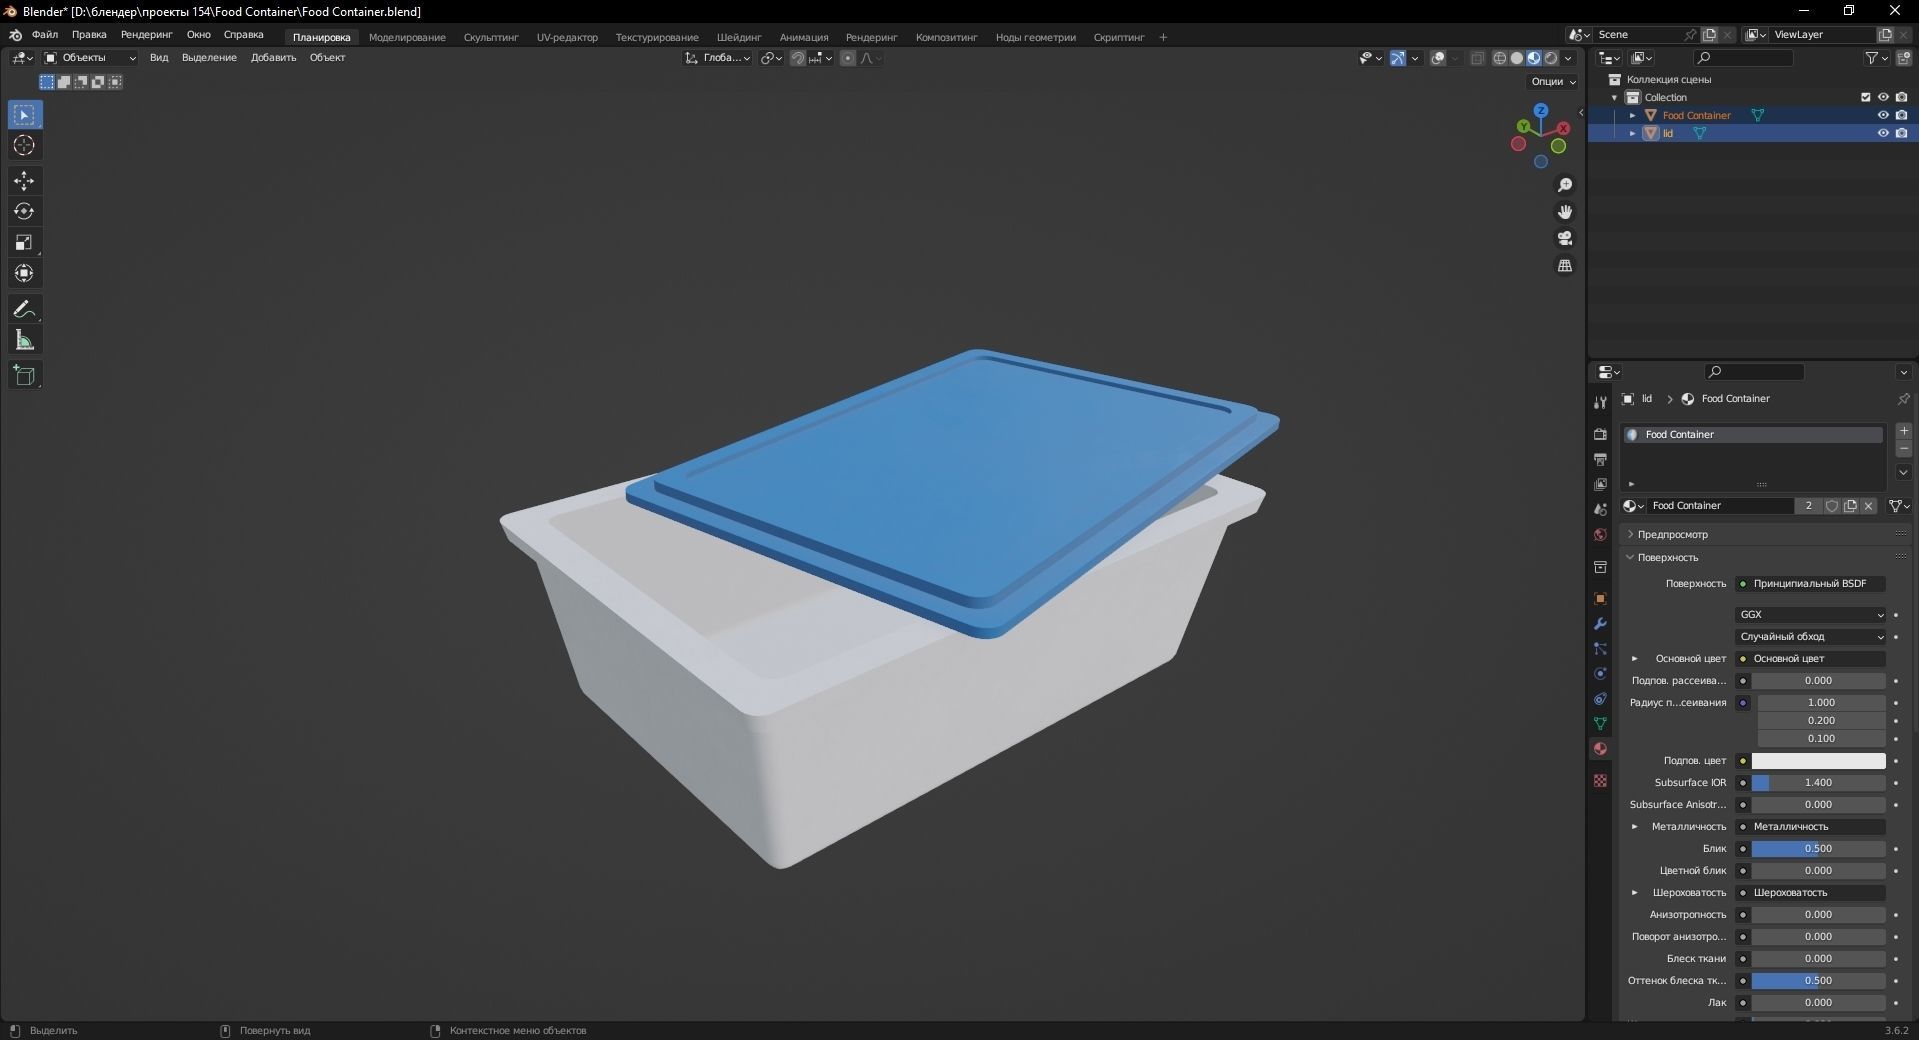Screen dimensions: 1919x1040
Task: Switch to the Шейдинг workspace tab
Action: point(738,37)
